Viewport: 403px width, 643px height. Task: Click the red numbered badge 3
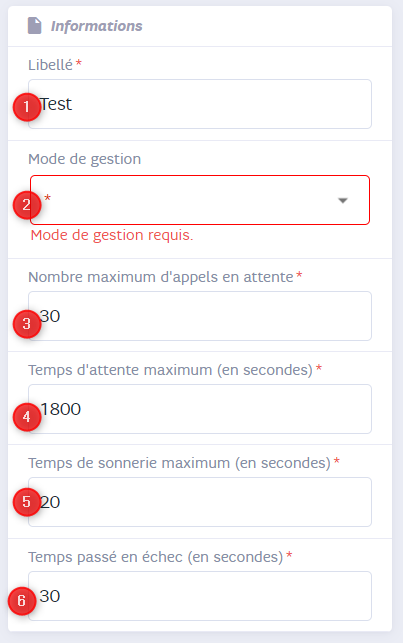[x=27, y=324]
